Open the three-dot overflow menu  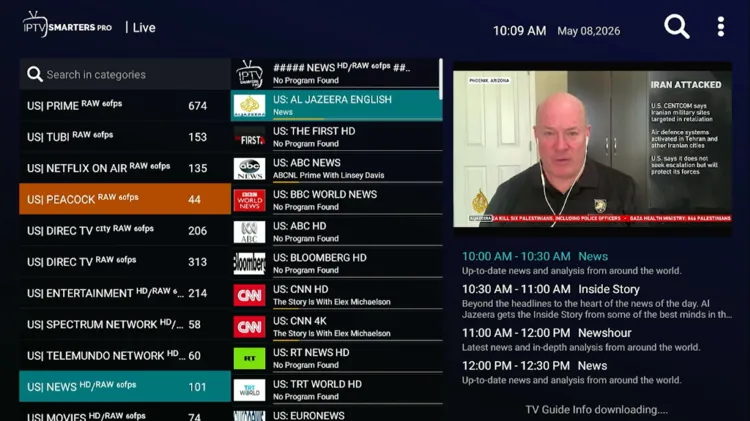(721, 27)
